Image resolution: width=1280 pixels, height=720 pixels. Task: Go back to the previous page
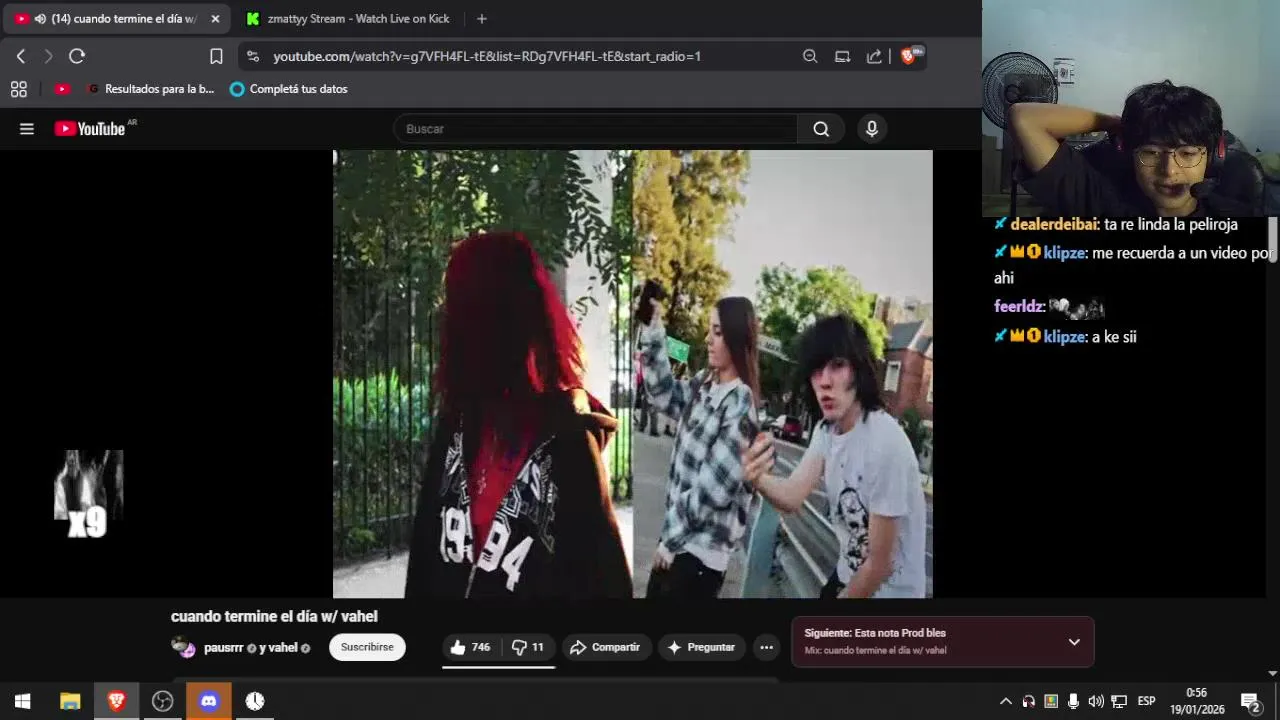(x=21, y=56)
